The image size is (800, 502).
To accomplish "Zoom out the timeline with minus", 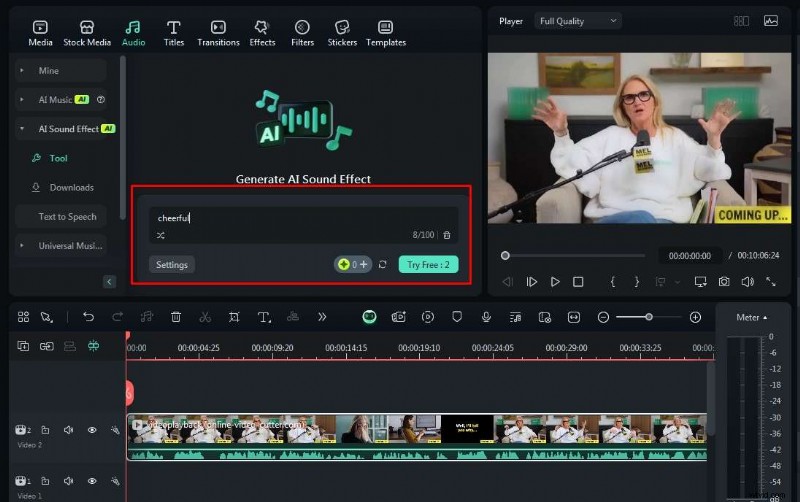I will point(603,317).
